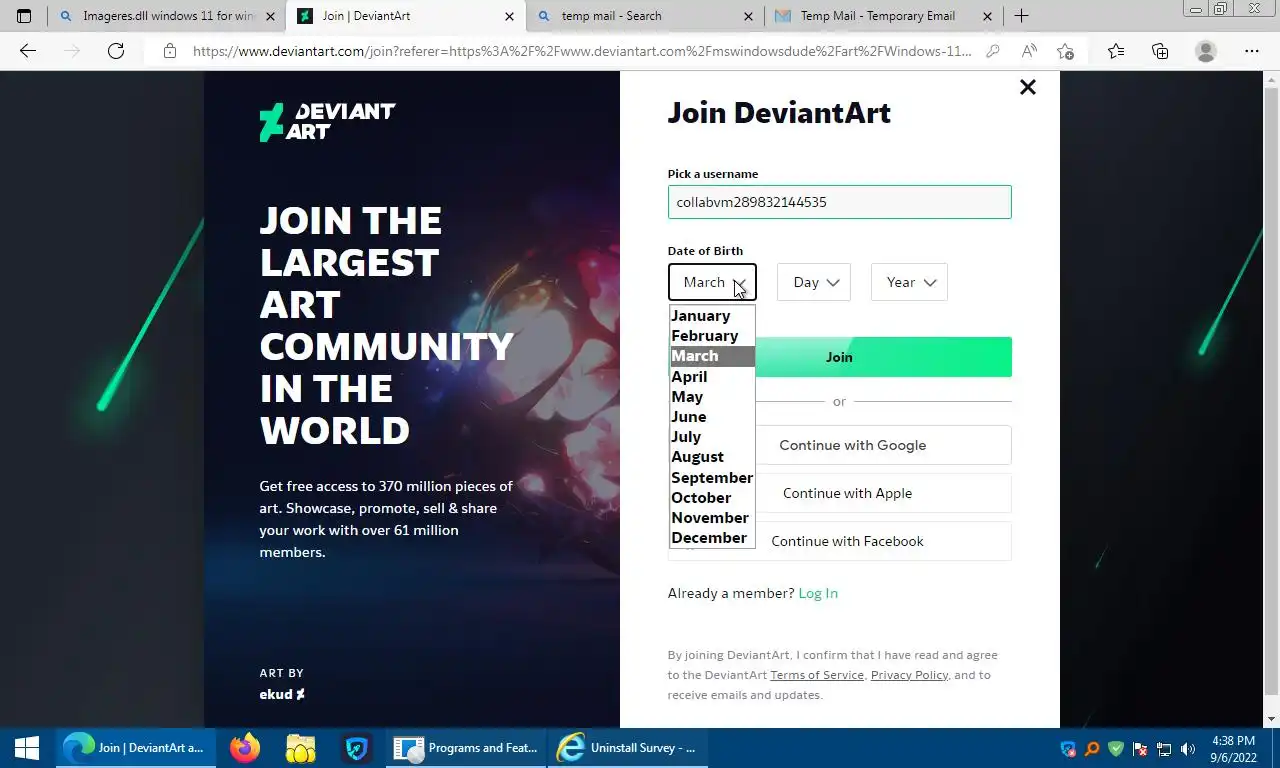Add this page to favorites

[x=1065, y=51]
